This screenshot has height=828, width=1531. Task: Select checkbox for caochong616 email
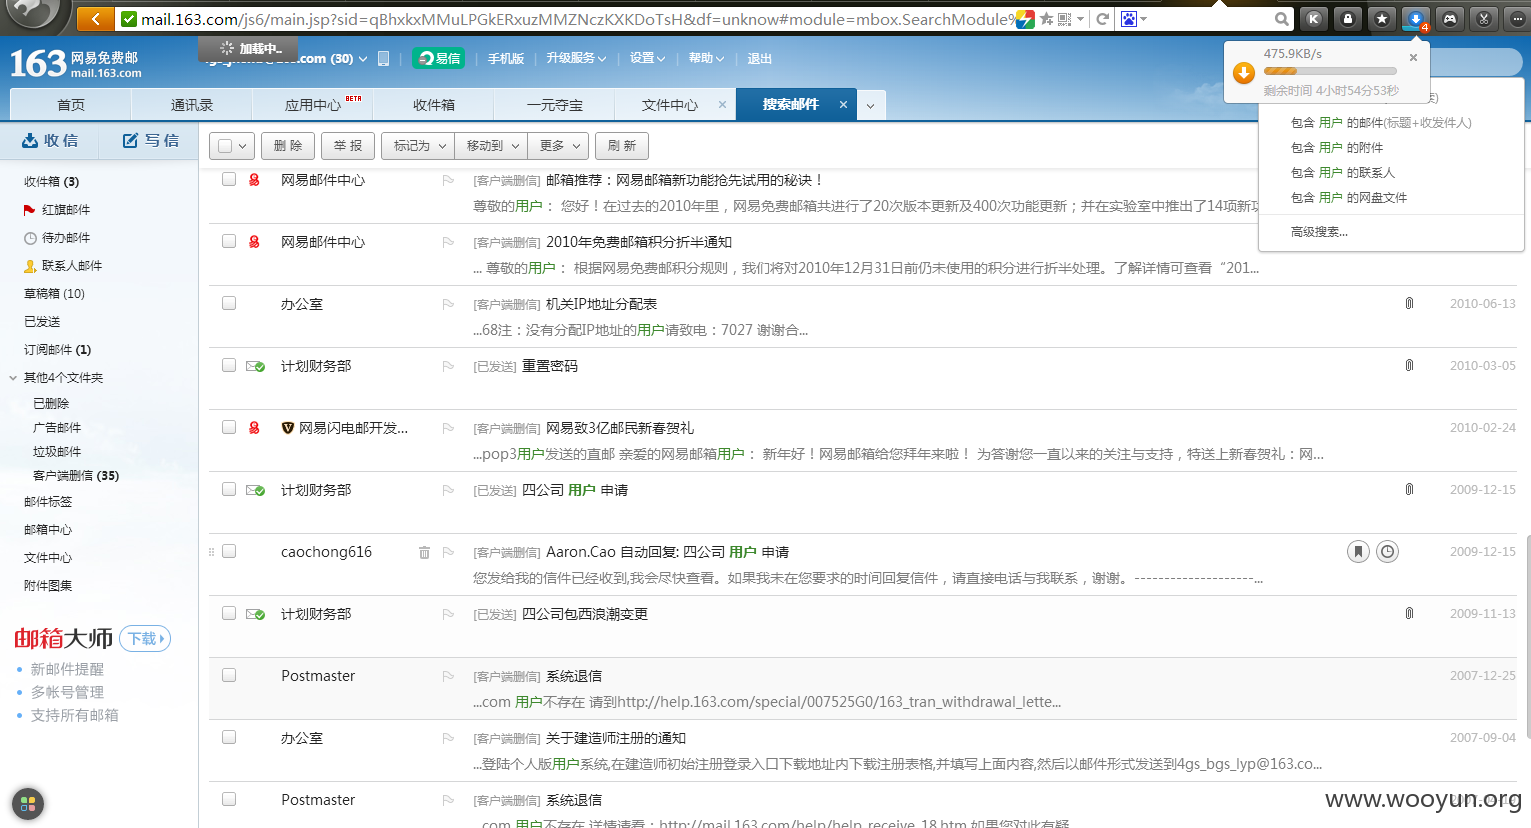(229, 551)
